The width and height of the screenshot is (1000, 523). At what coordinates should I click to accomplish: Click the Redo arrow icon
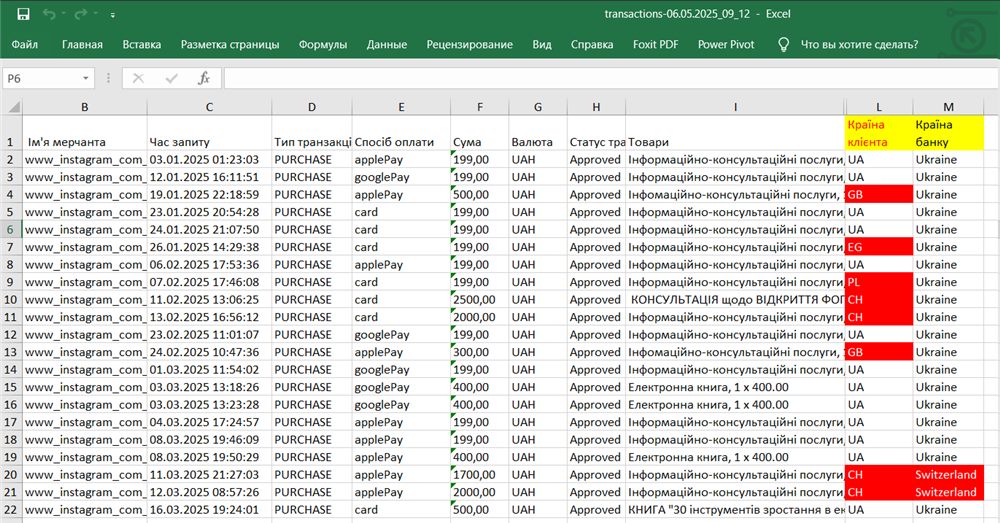[x=81, y=14]
